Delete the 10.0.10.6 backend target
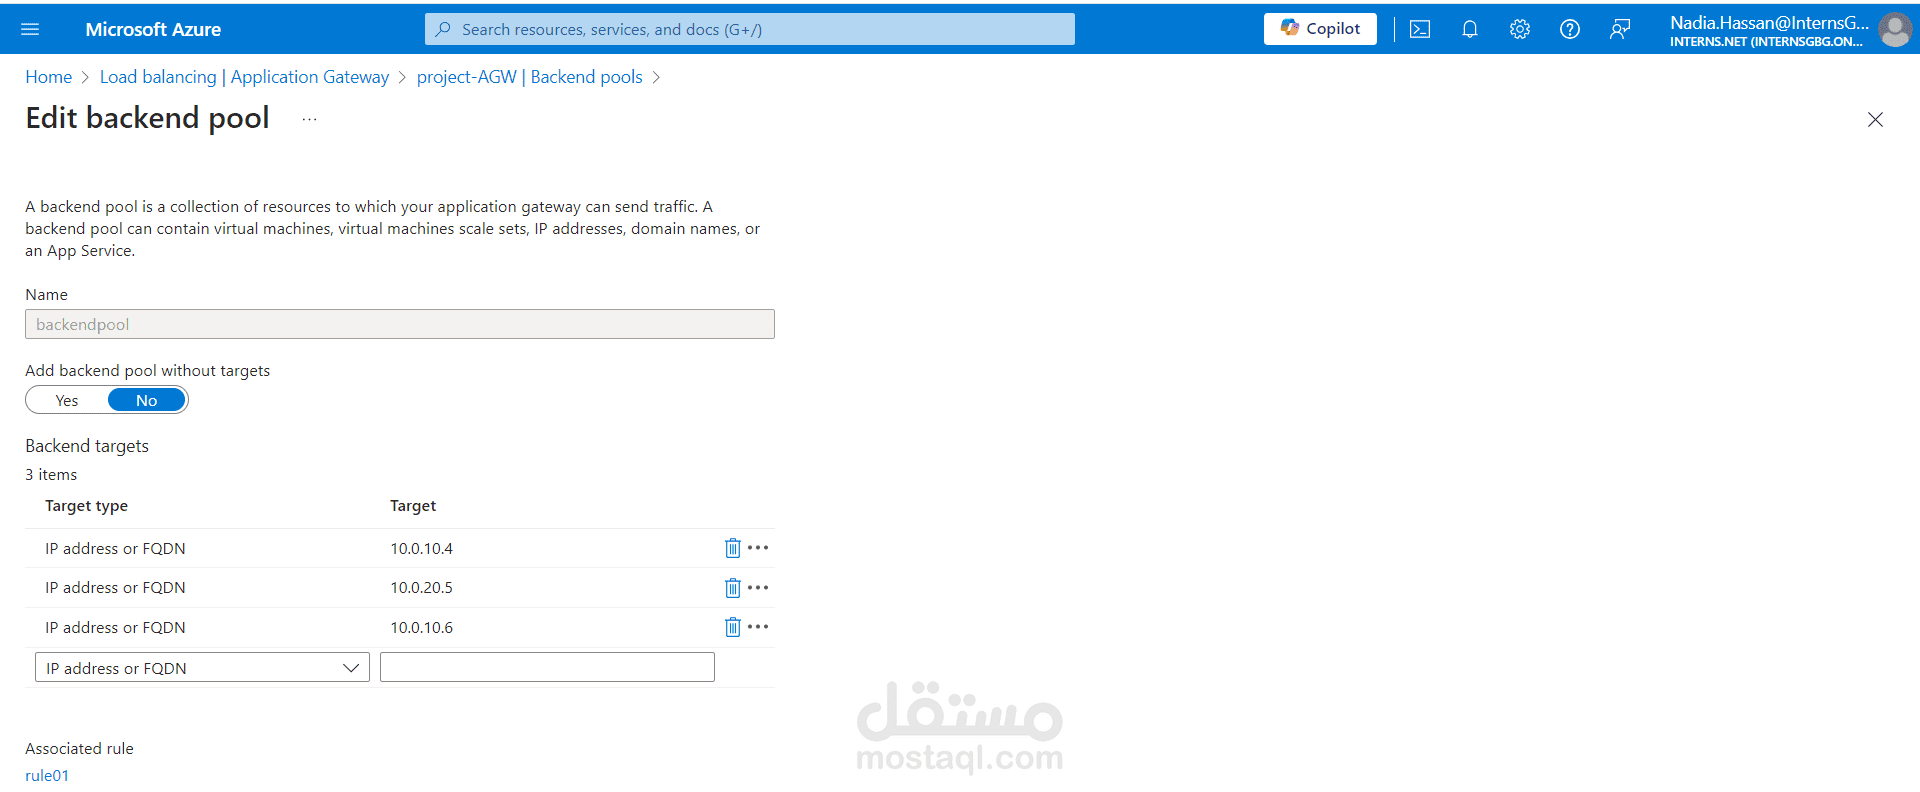Image resolution: width=1920 pixels, height=792 pixels. tap(733, 627)
